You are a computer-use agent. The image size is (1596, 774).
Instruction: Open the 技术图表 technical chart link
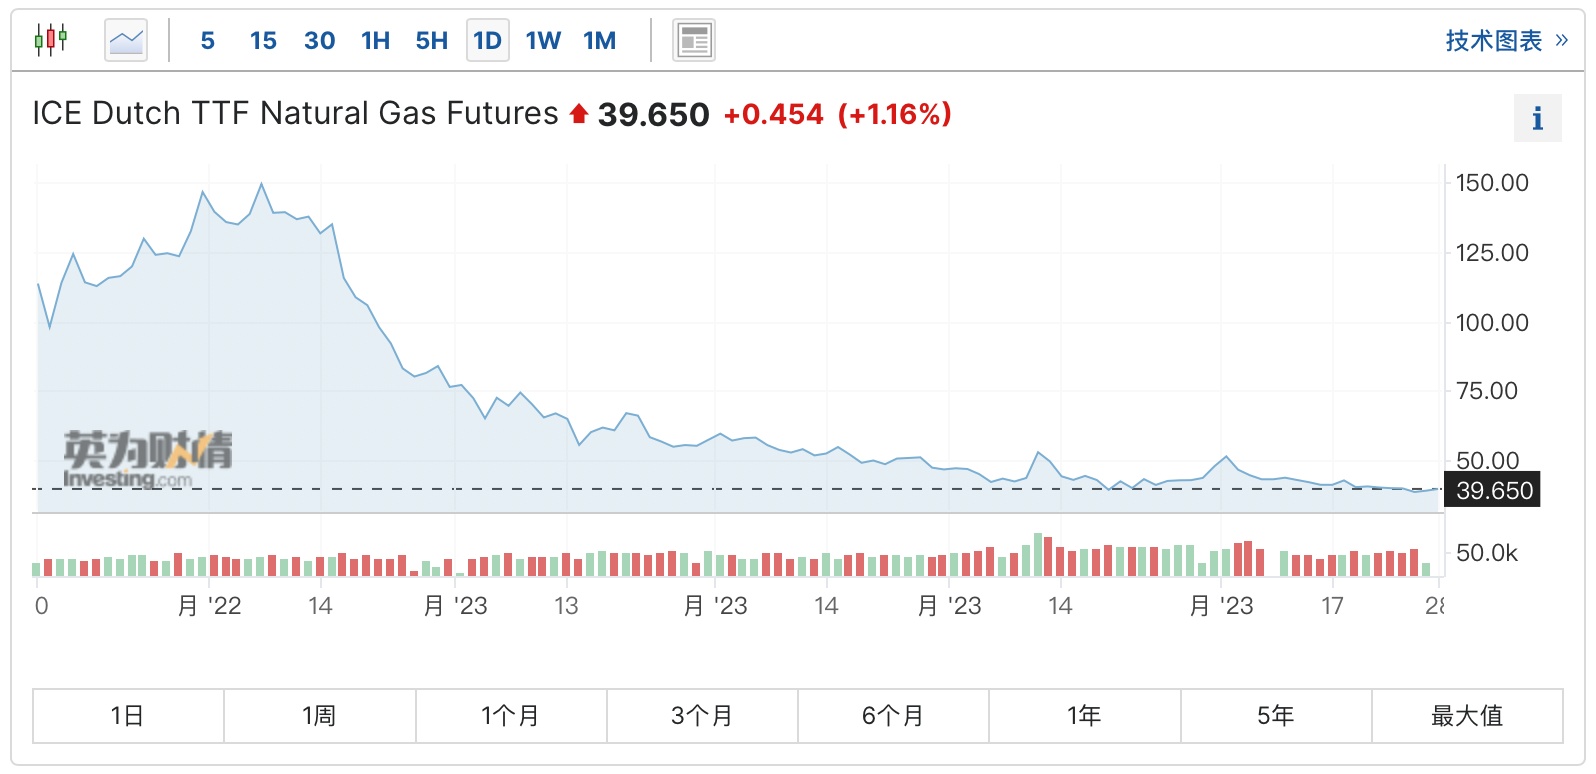[1493, 40]
